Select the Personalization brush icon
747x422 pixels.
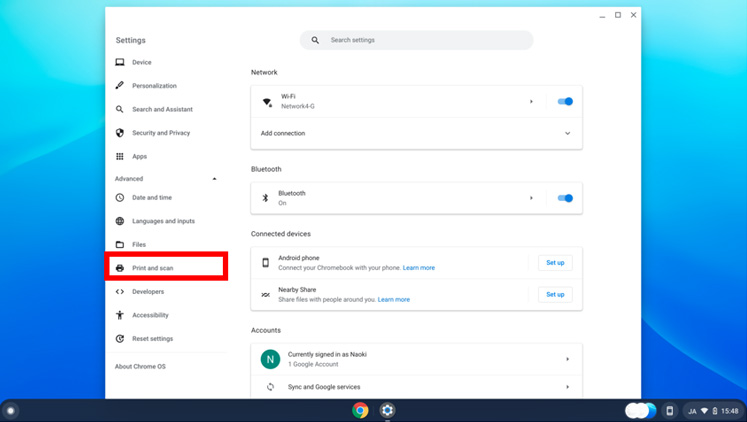tap(120, 86)
